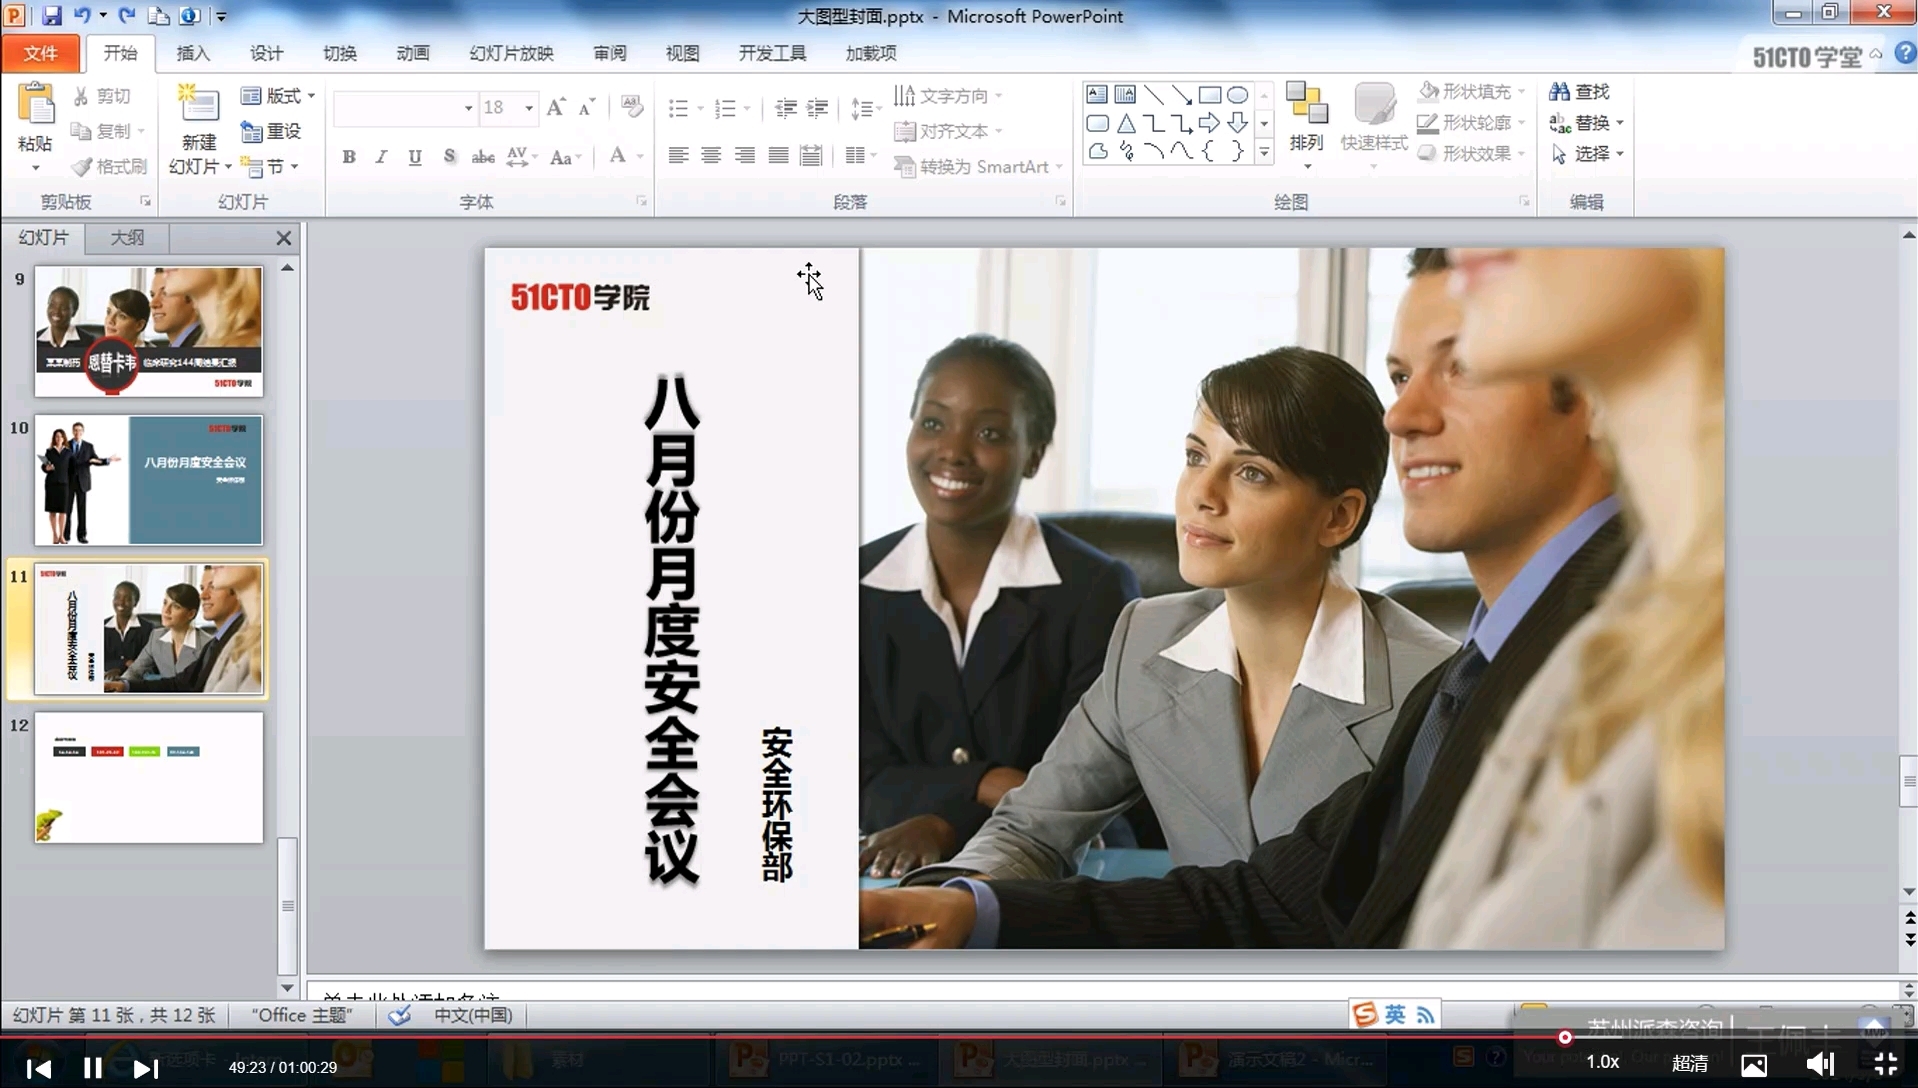Open 快速样式 (Quick Styles)
This screenshot has height=1088, width=1918.
(x=1372, y=120)
